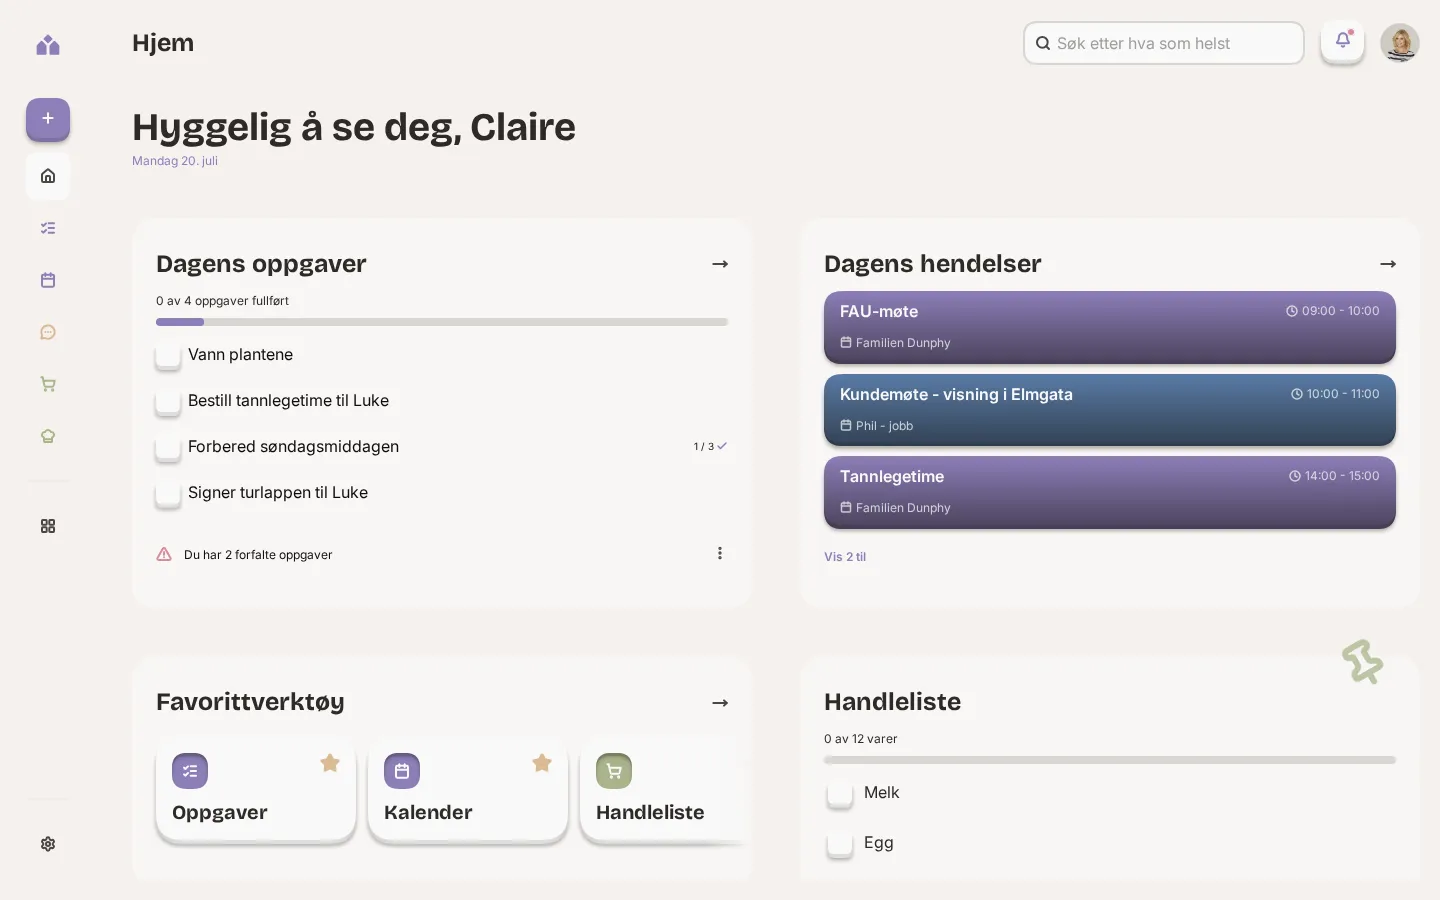The width and height of the screenshot is (1440, 900).
Task: Click the clock icon on Tannlegetime
Action: tap(1295, 476)
